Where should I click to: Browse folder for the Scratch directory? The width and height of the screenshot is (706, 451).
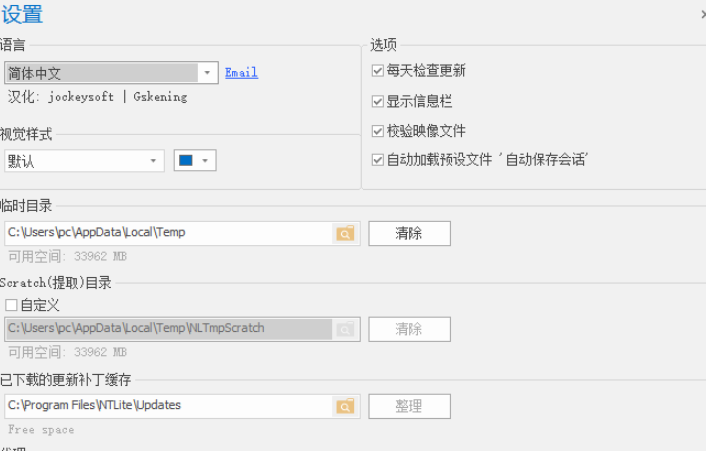pos(345,329)
